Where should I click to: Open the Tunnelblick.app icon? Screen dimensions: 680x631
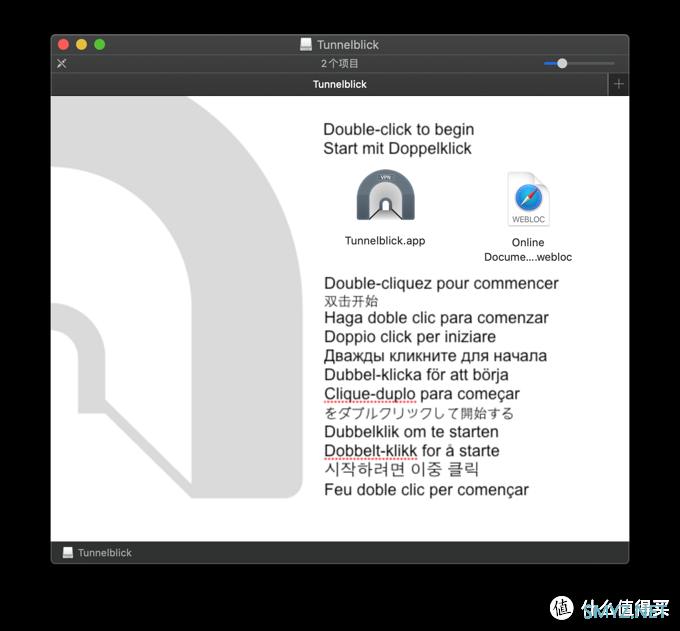coord(386,195)
